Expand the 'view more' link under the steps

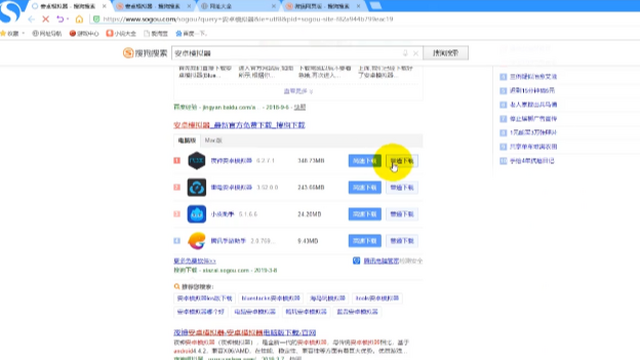[x=298, y=91]
